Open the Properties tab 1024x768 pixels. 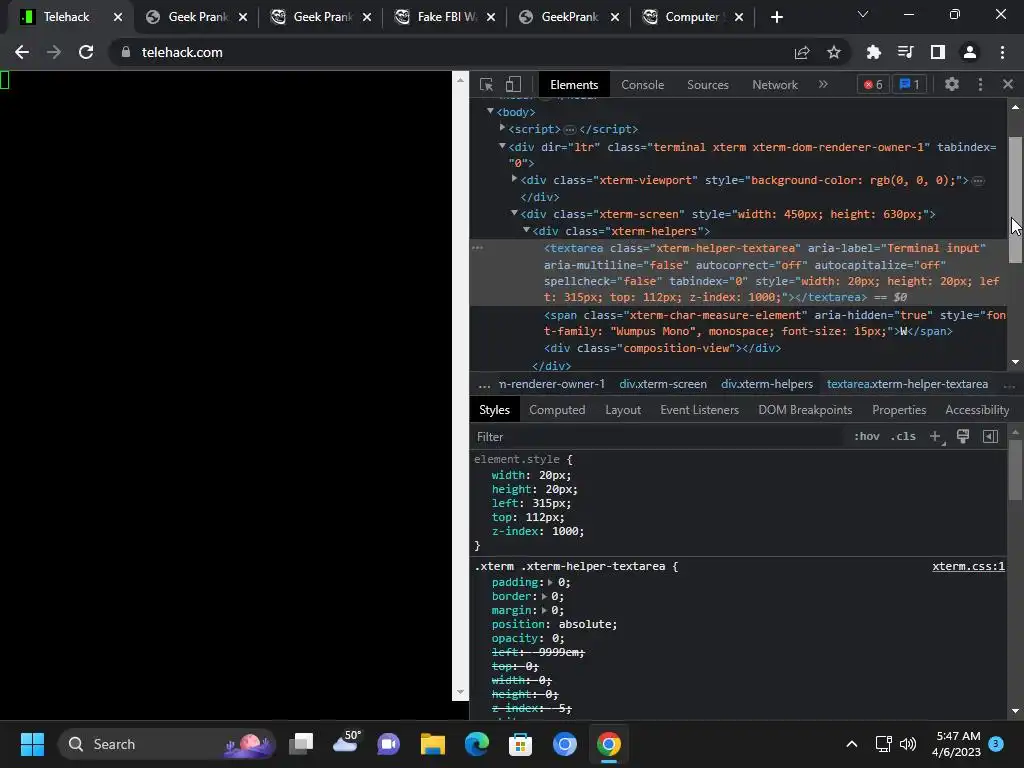899,410
